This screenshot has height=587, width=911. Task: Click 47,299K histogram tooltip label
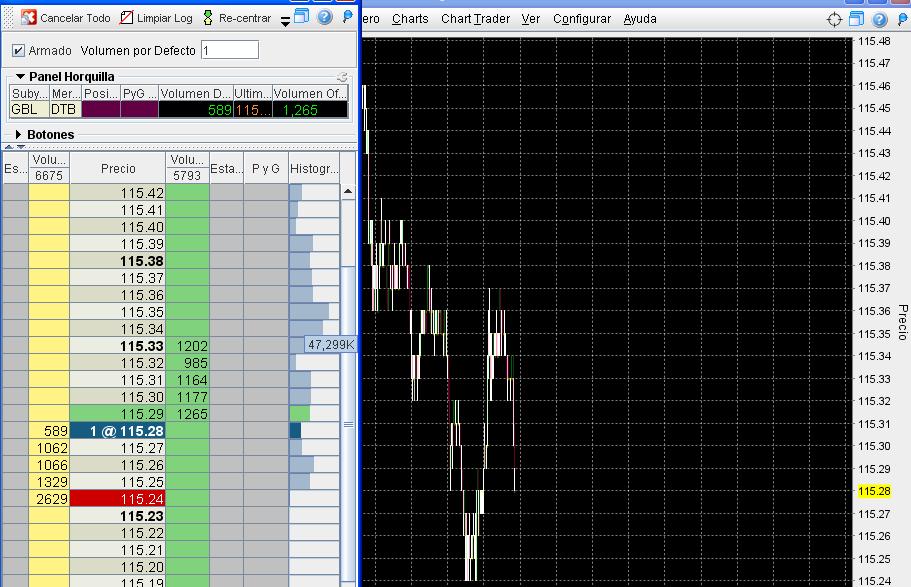point(331,345)
